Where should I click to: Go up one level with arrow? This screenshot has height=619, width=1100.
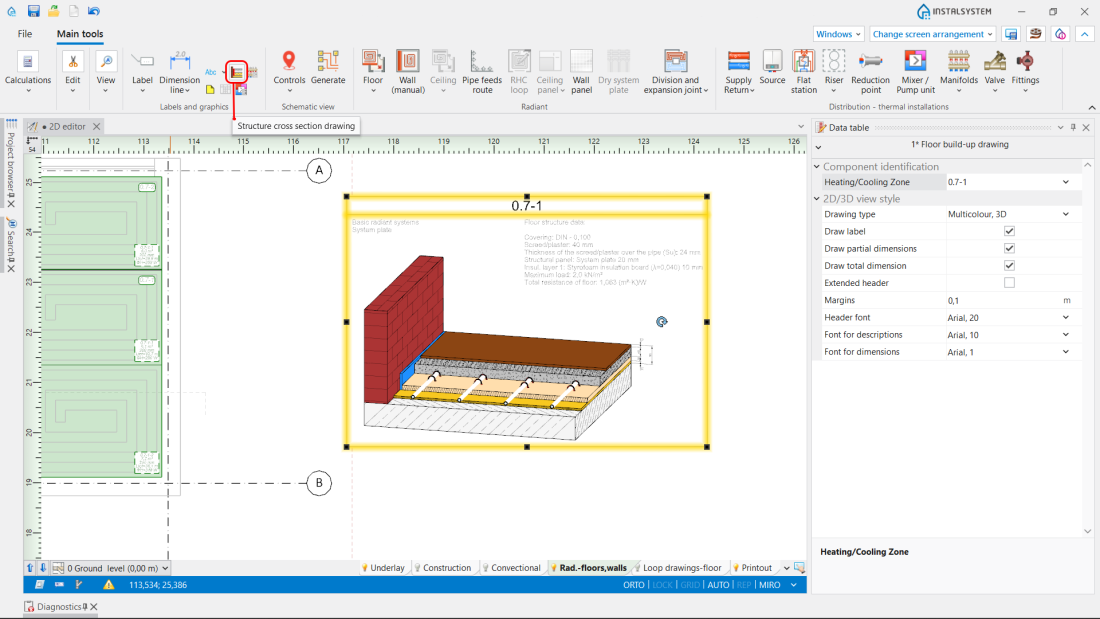point(30,568)
